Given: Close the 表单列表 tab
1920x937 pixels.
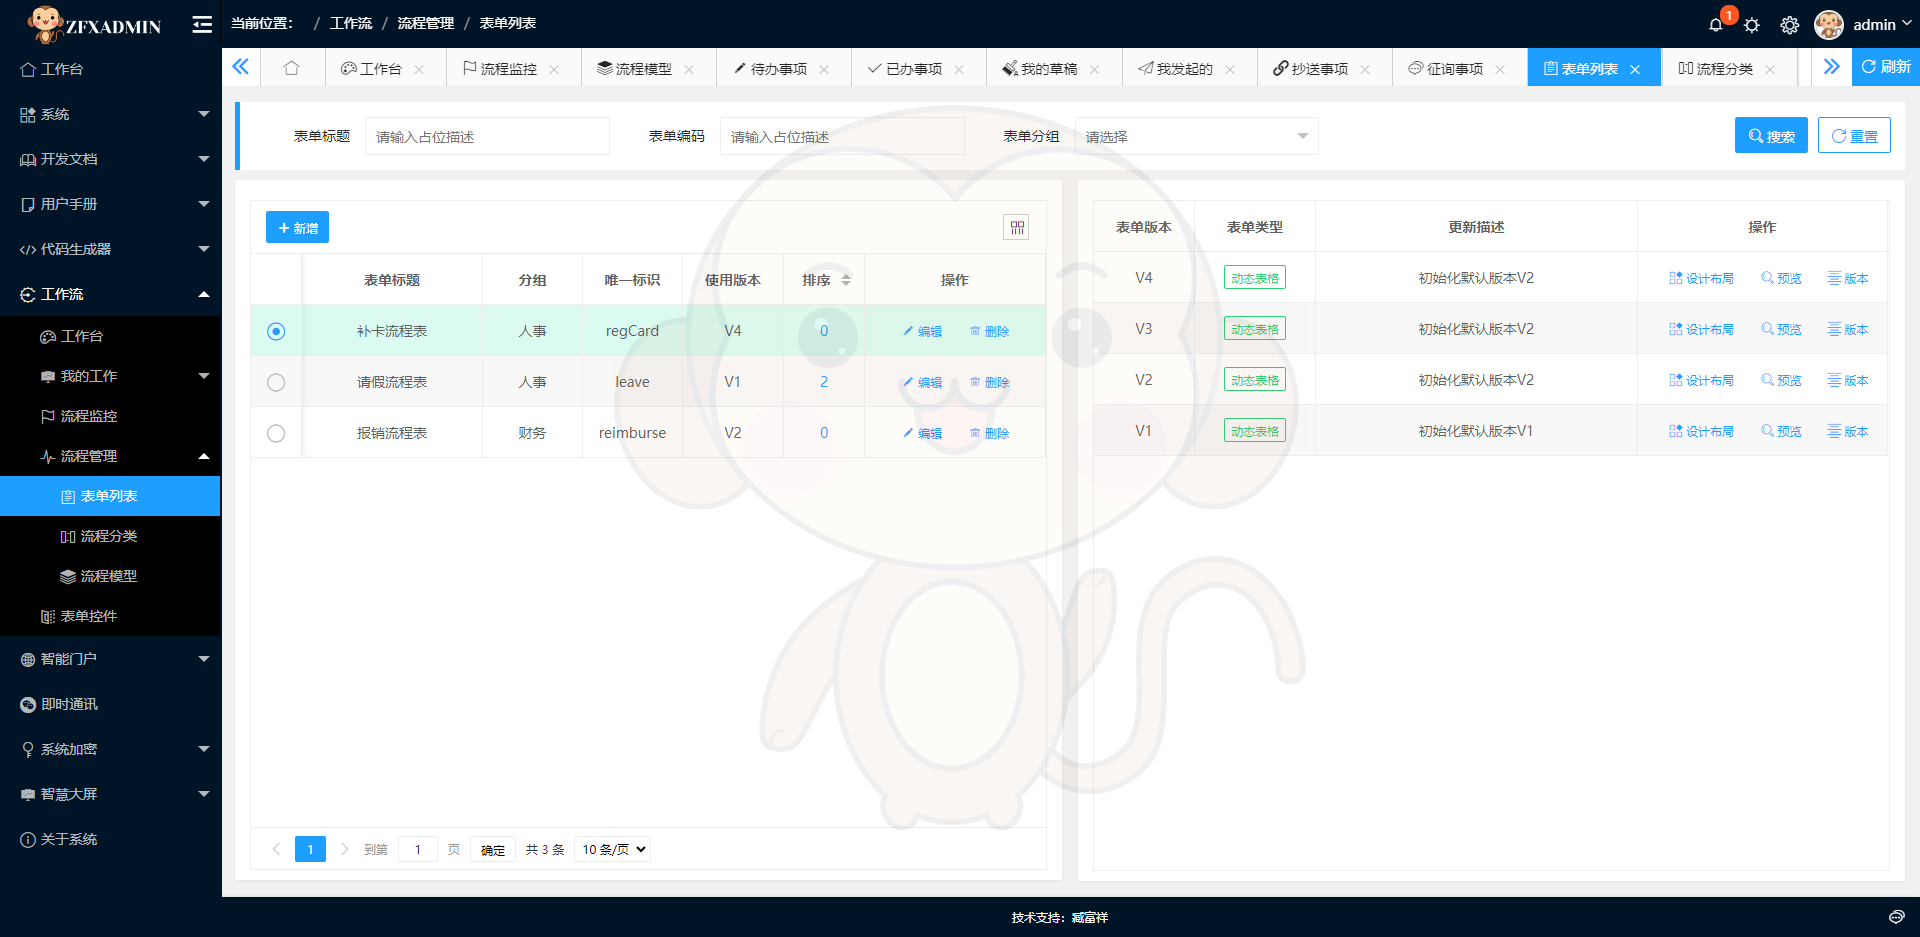Looking at the screenshot, I should pos(1635,69).
